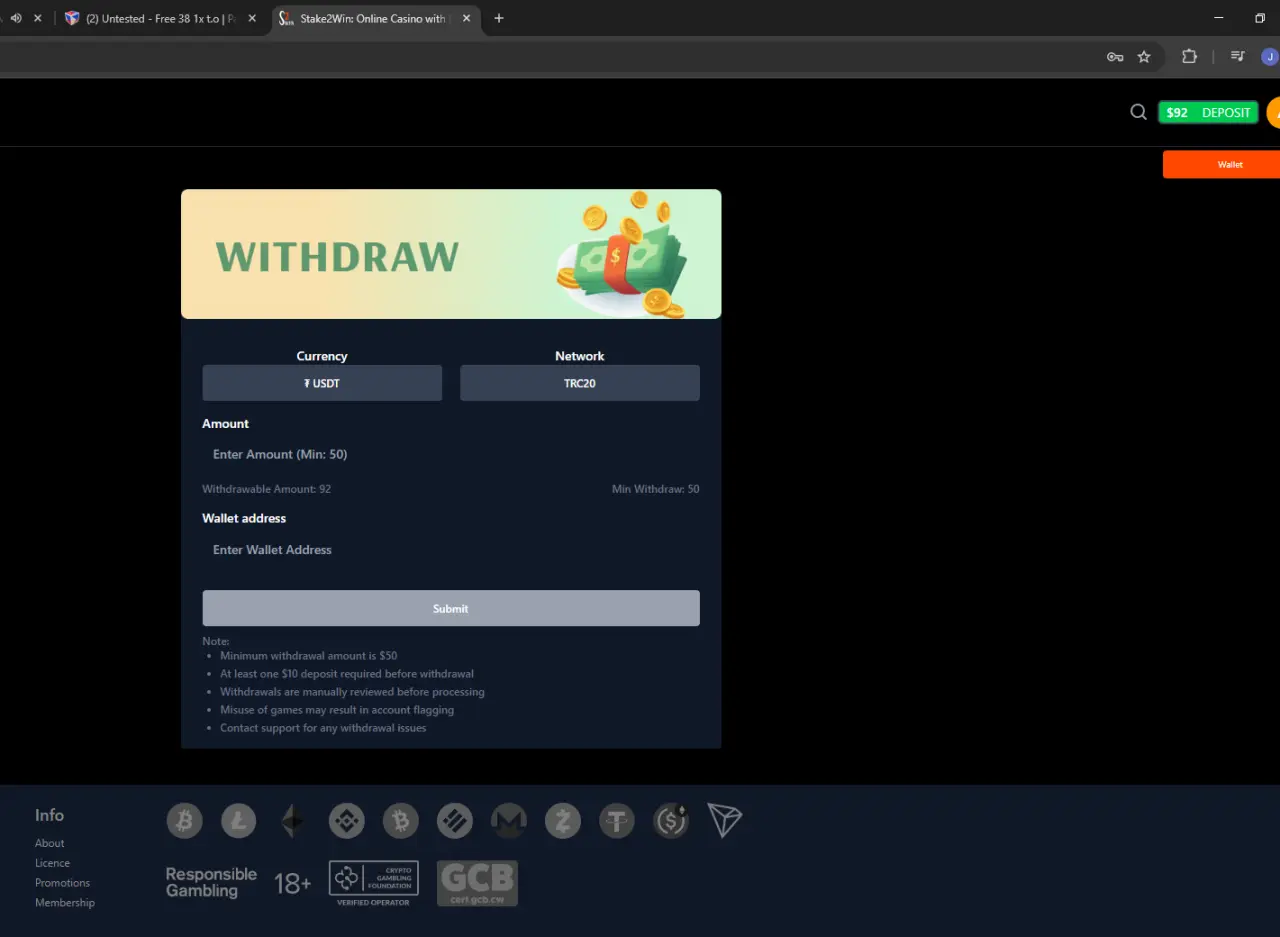Click the "At least one $10 deposit required" note
Screen dimensions: 1280x937
coord(347,674)
